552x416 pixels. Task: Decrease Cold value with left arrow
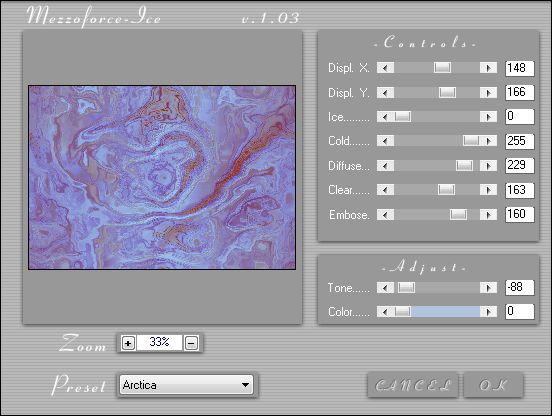pyautogui.click(x=385, y=141)
